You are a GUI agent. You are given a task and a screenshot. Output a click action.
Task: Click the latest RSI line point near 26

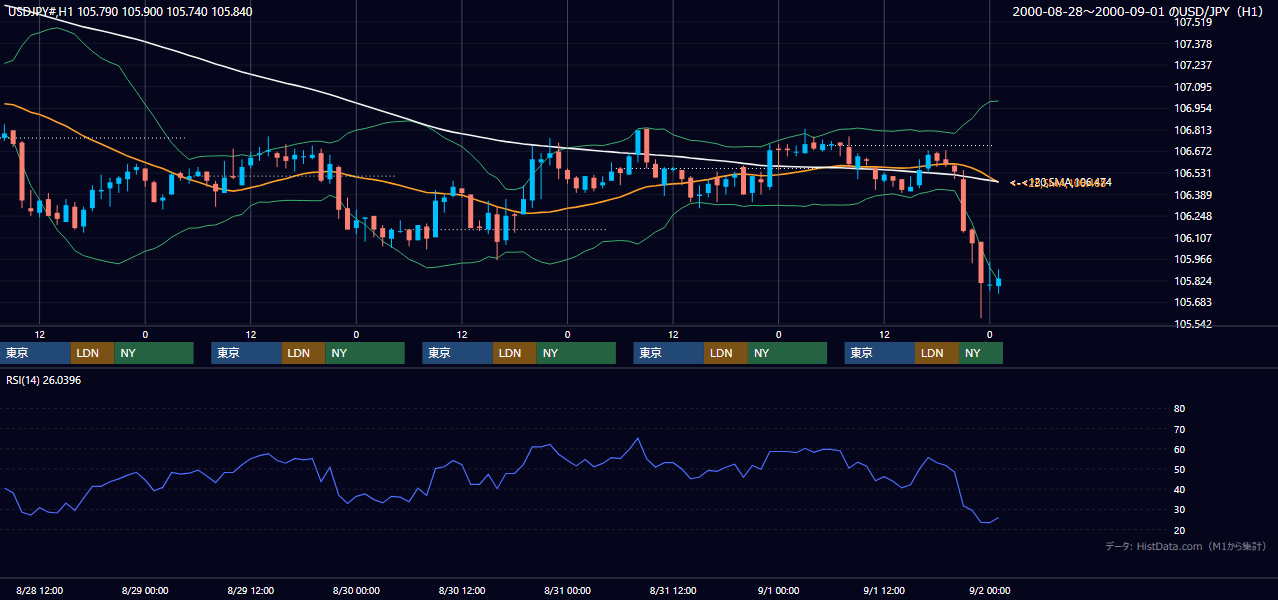998,518
